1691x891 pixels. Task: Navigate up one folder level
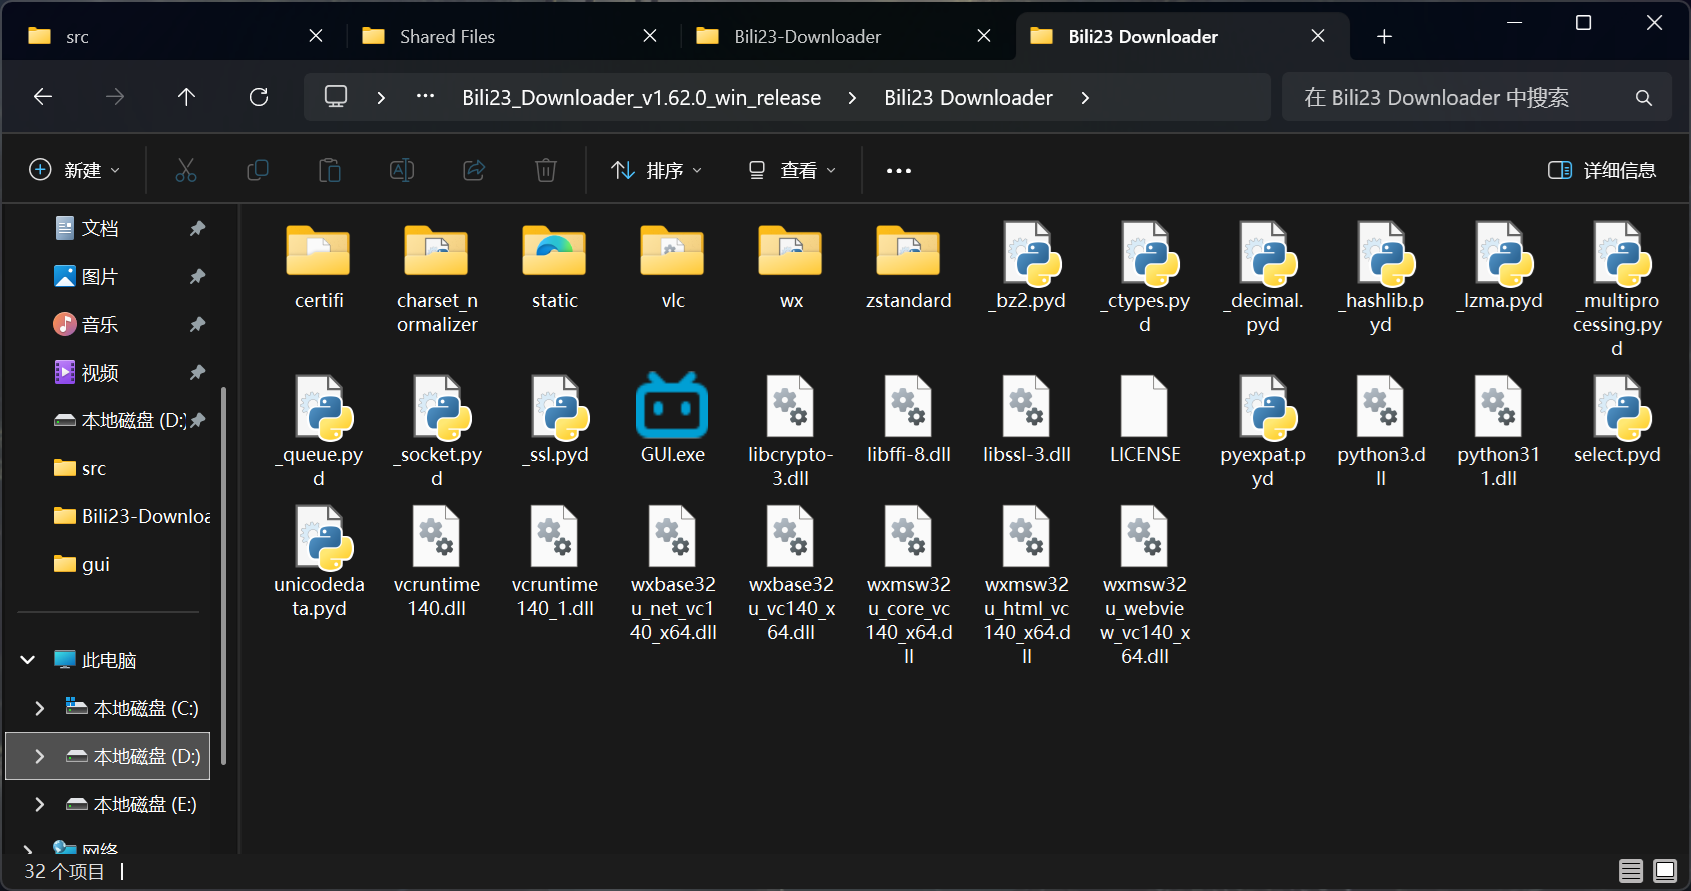point(186,97)
